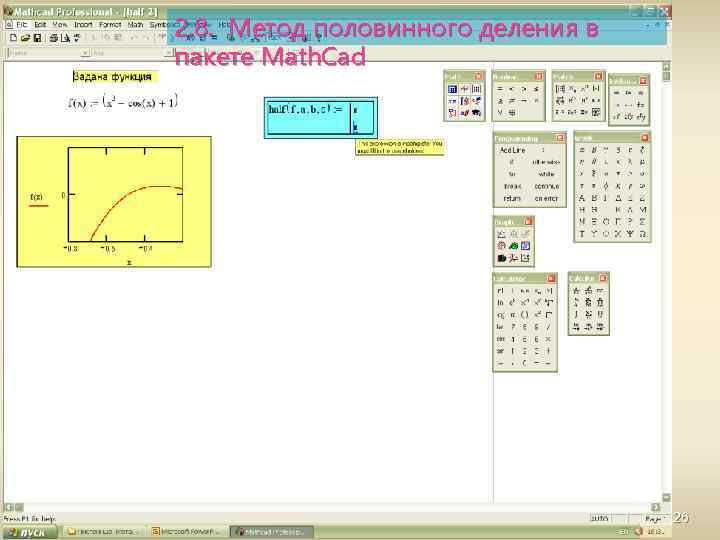
Task: Insert polar plot from Graph palette
Action: point(501,246)
